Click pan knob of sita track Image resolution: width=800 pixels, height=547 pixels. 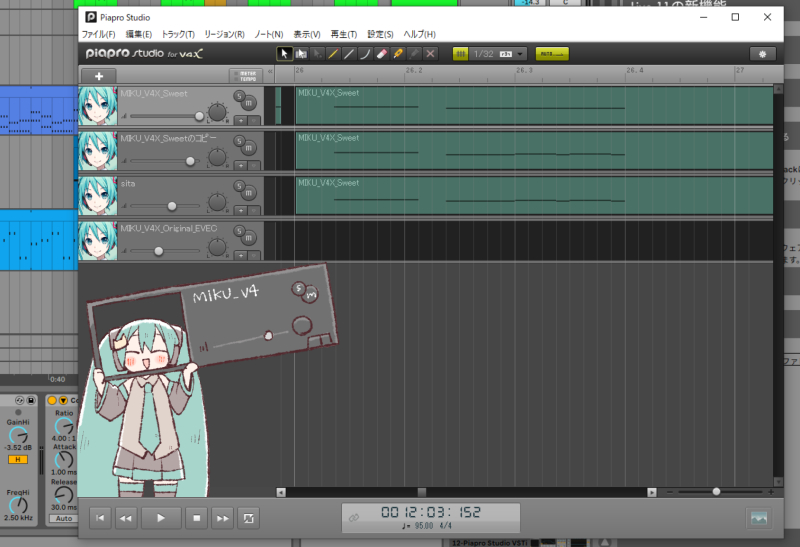(x=217, y=202)
